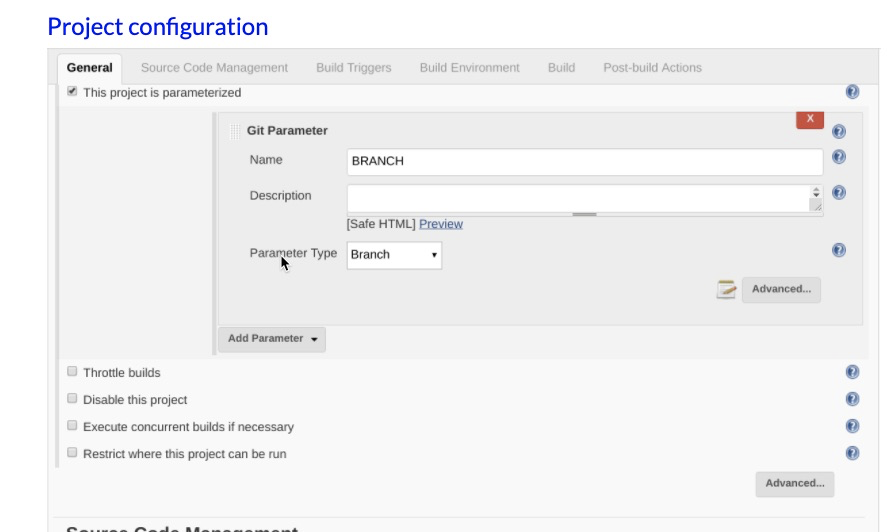Click the Parameter Type label

click(x=293, y=253)
